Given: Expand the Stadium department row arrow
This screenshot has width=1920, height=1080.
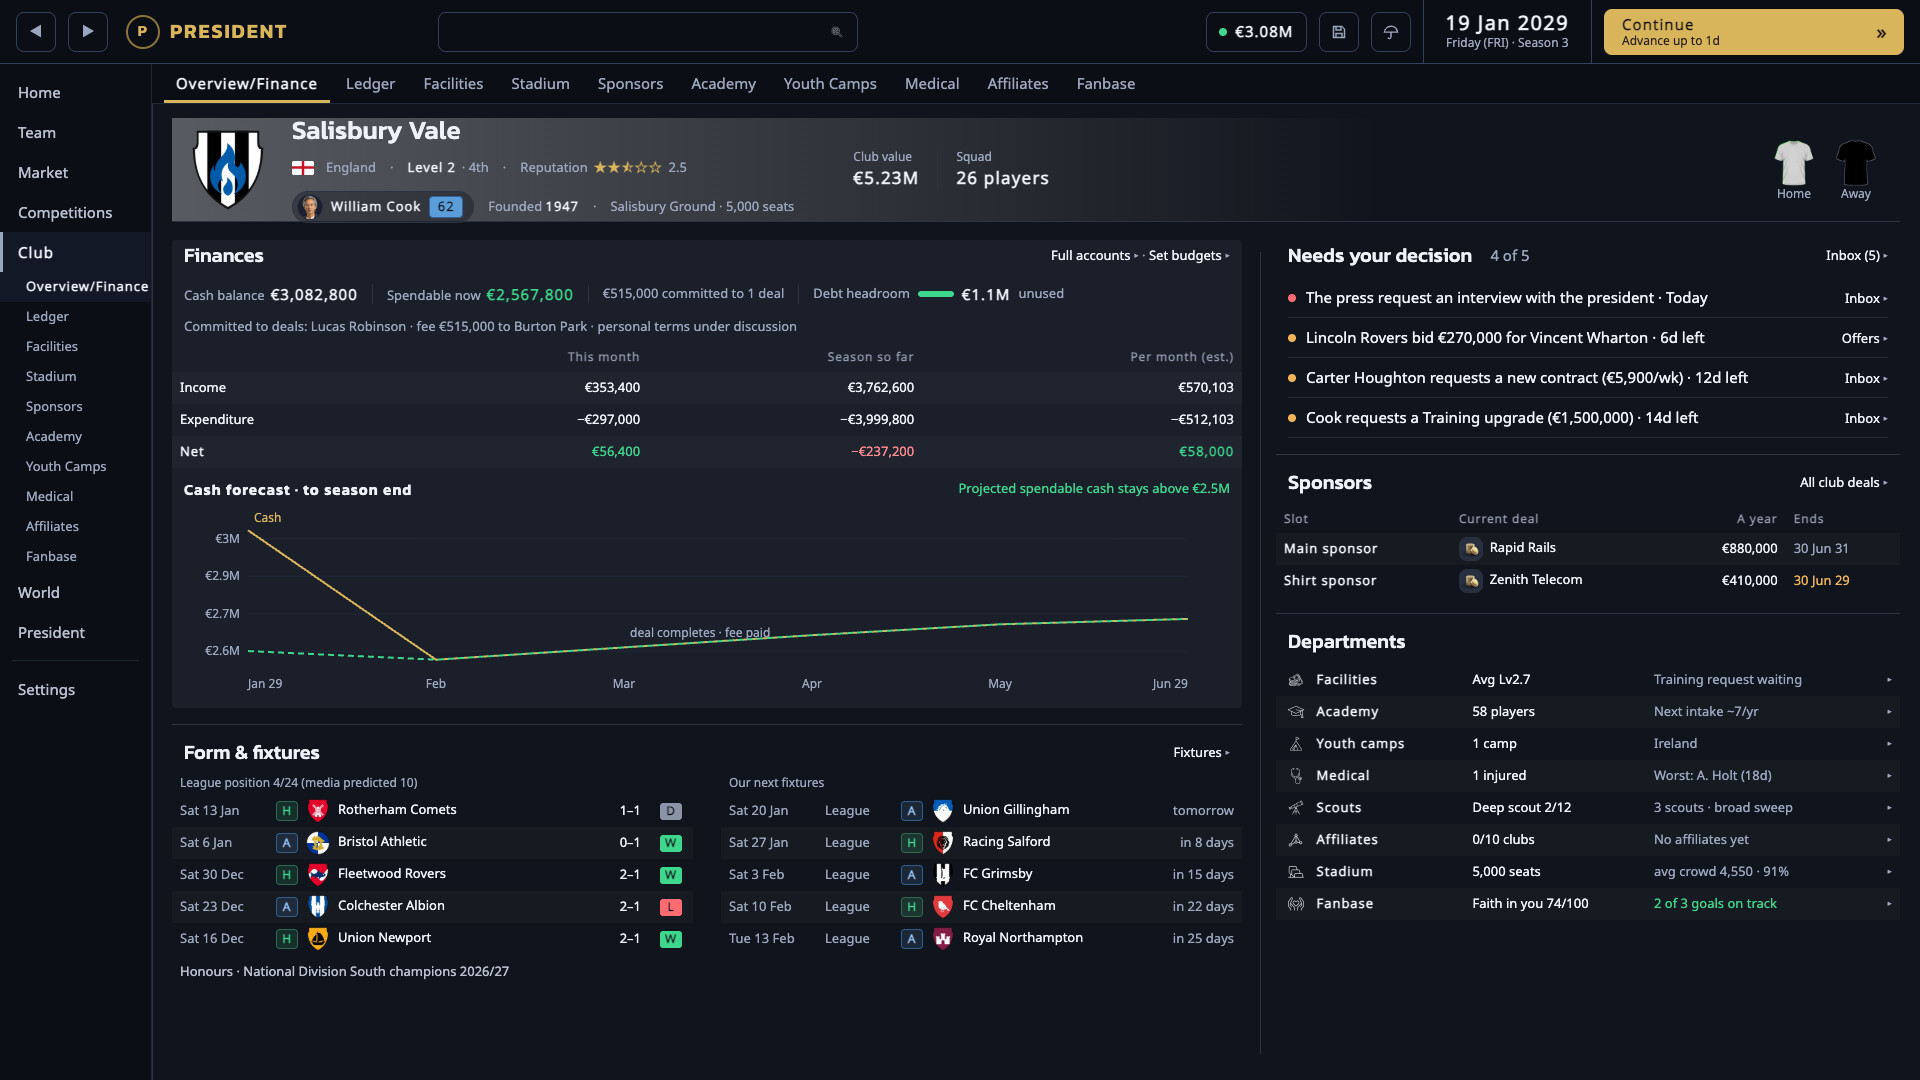Looking at the screenshot, I should [1889, 872].
